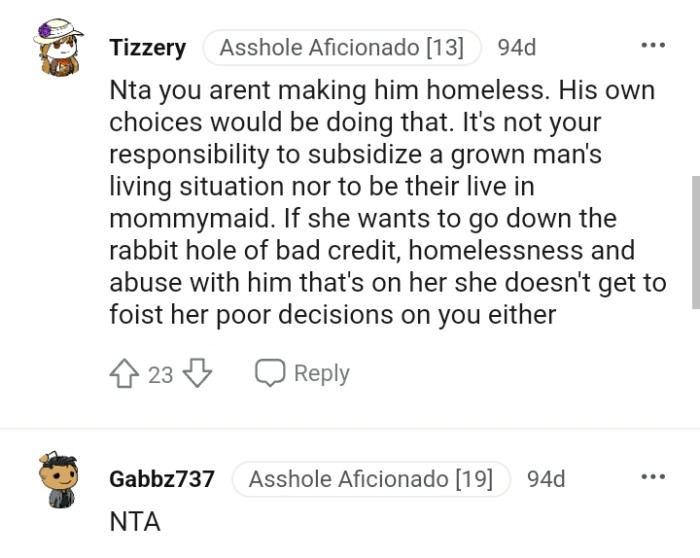Viewport: 700px width, 558px height.
Task: Click the page scrollbar thumb
Action: tap(695, 243)
